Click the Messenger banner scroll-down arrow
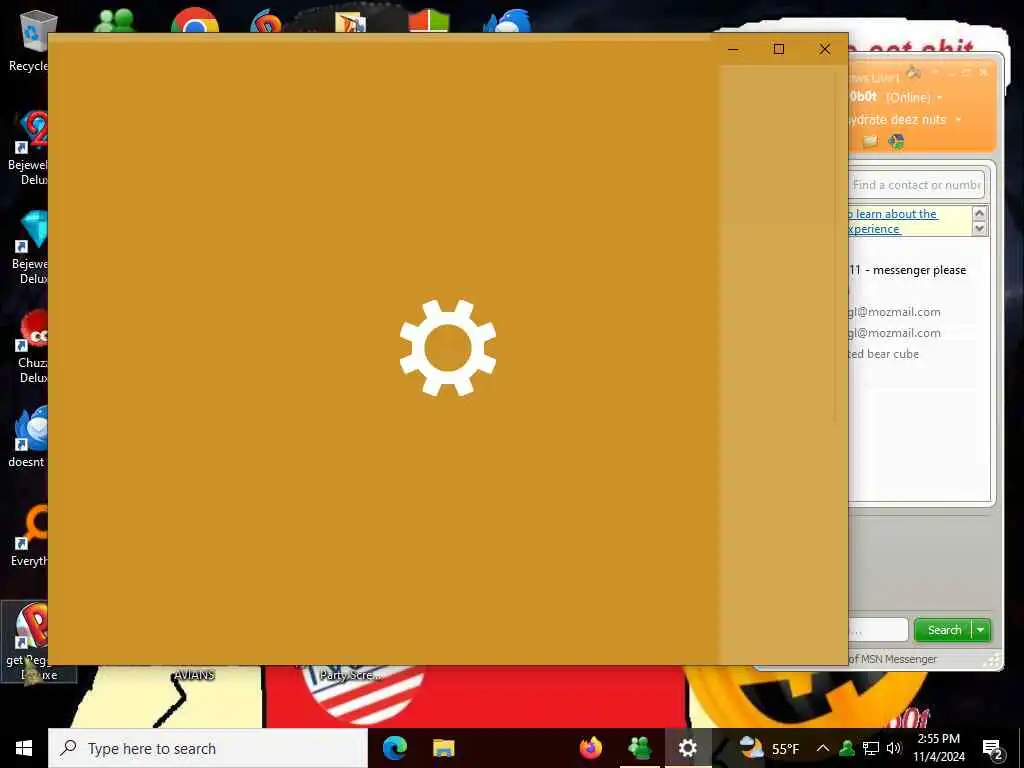The image size is (1024, 768). 979,229
